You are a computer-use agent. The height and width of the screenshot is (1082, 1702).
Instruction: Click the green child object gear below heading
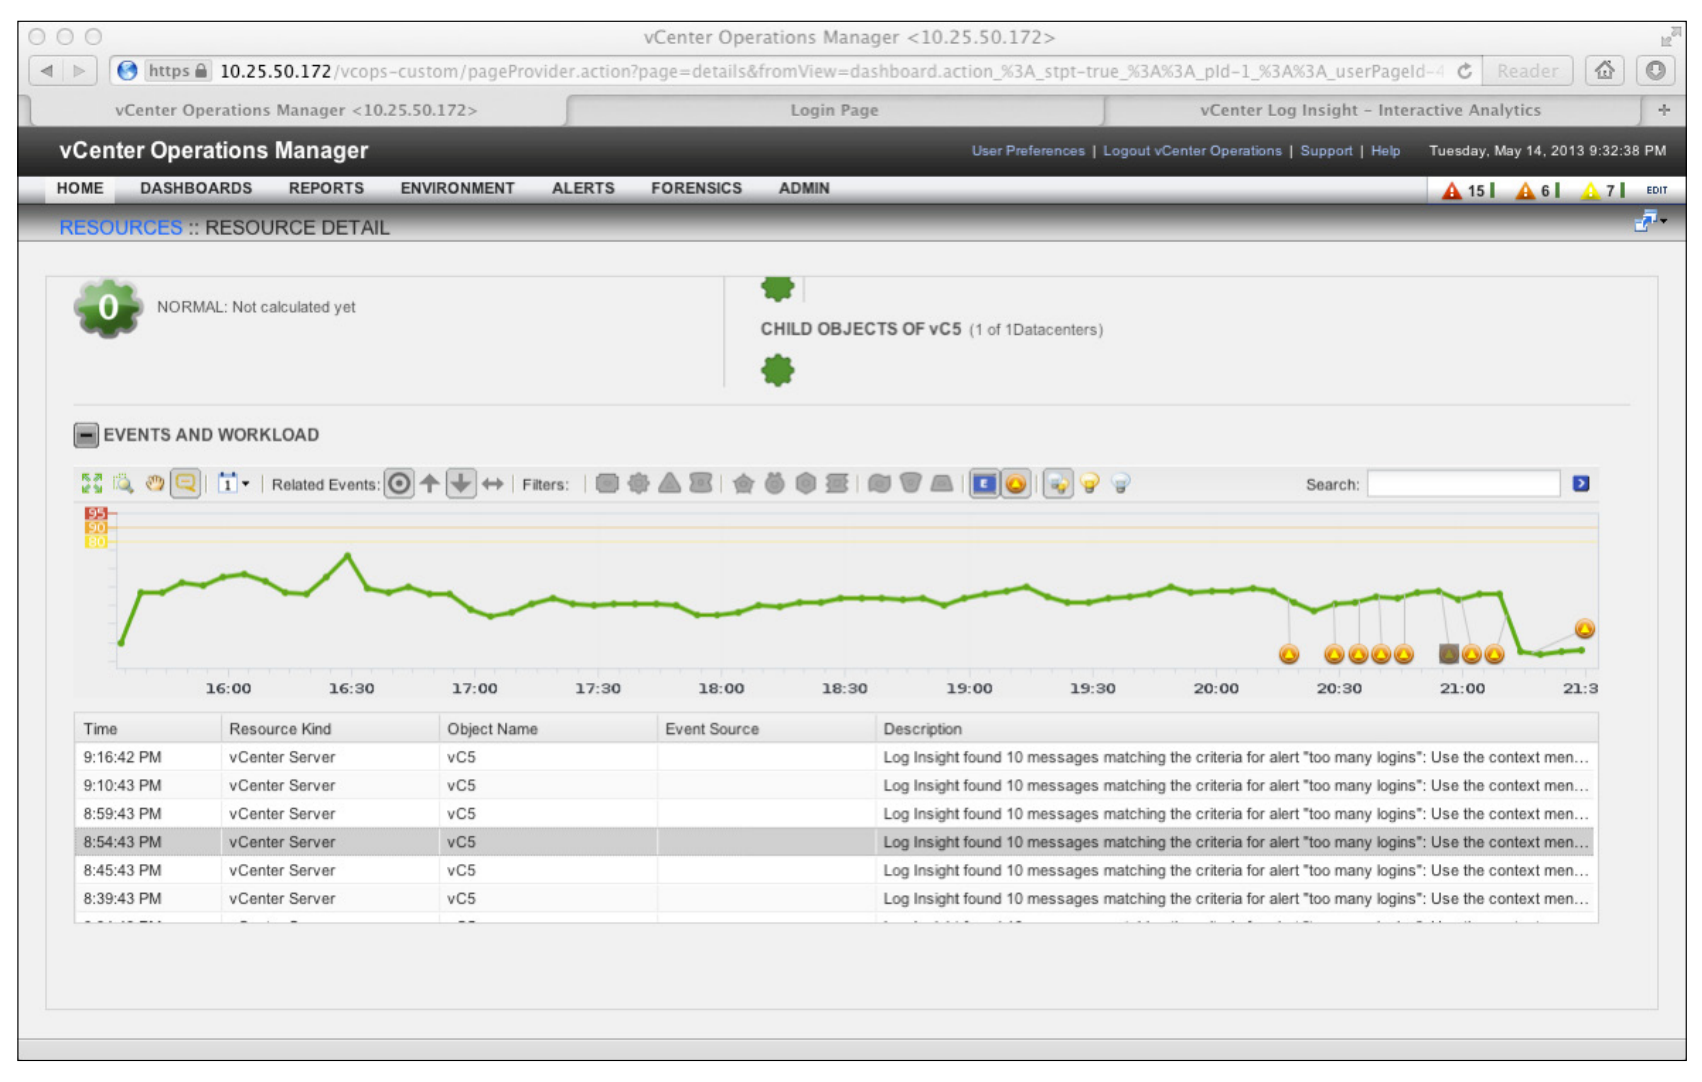778,371
